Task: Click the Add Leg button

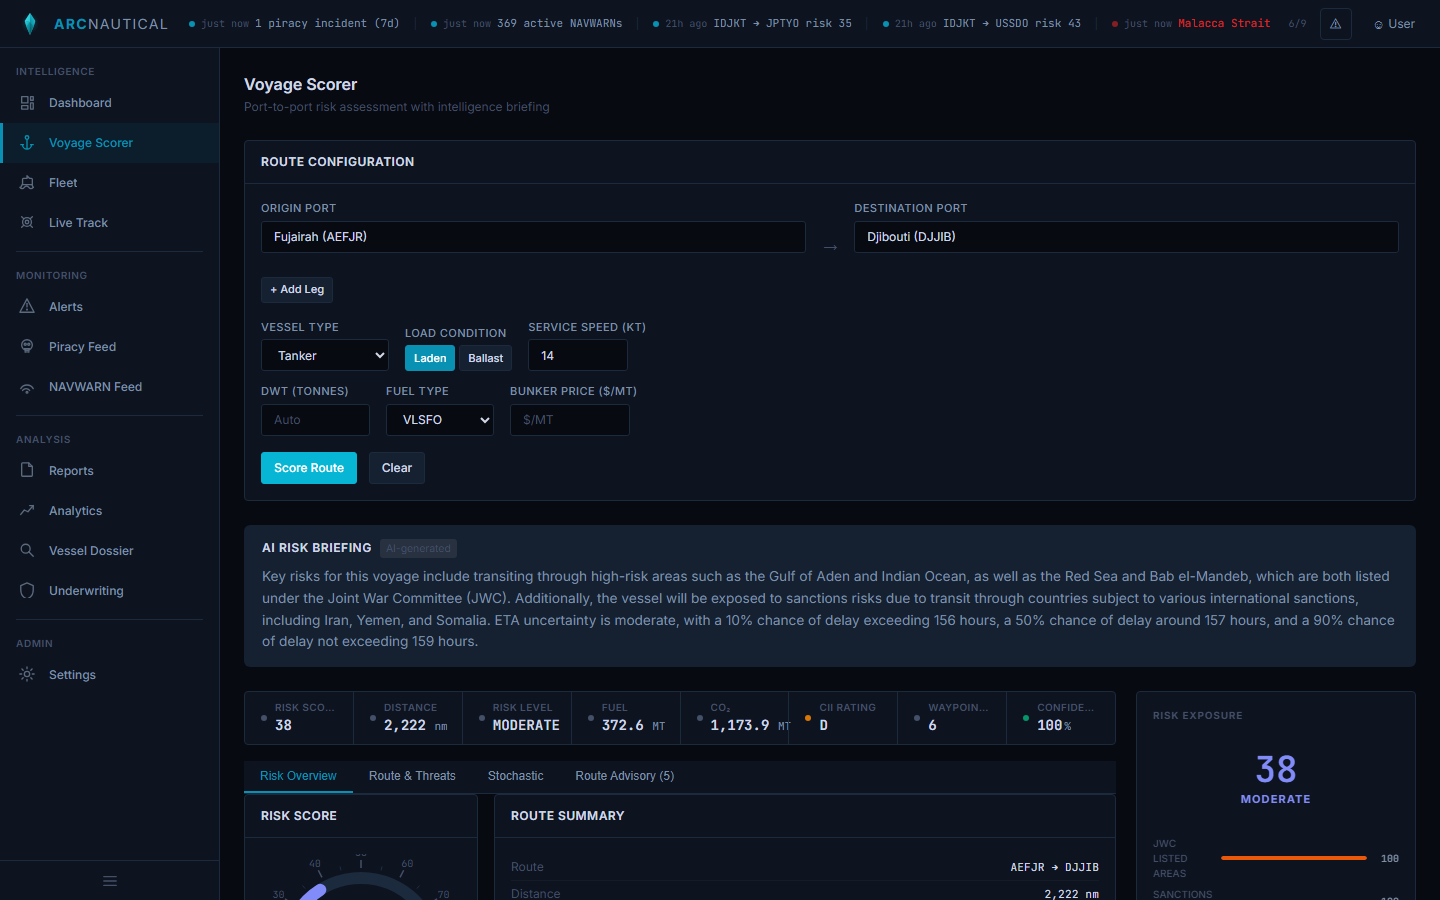Action: point(297,290)
